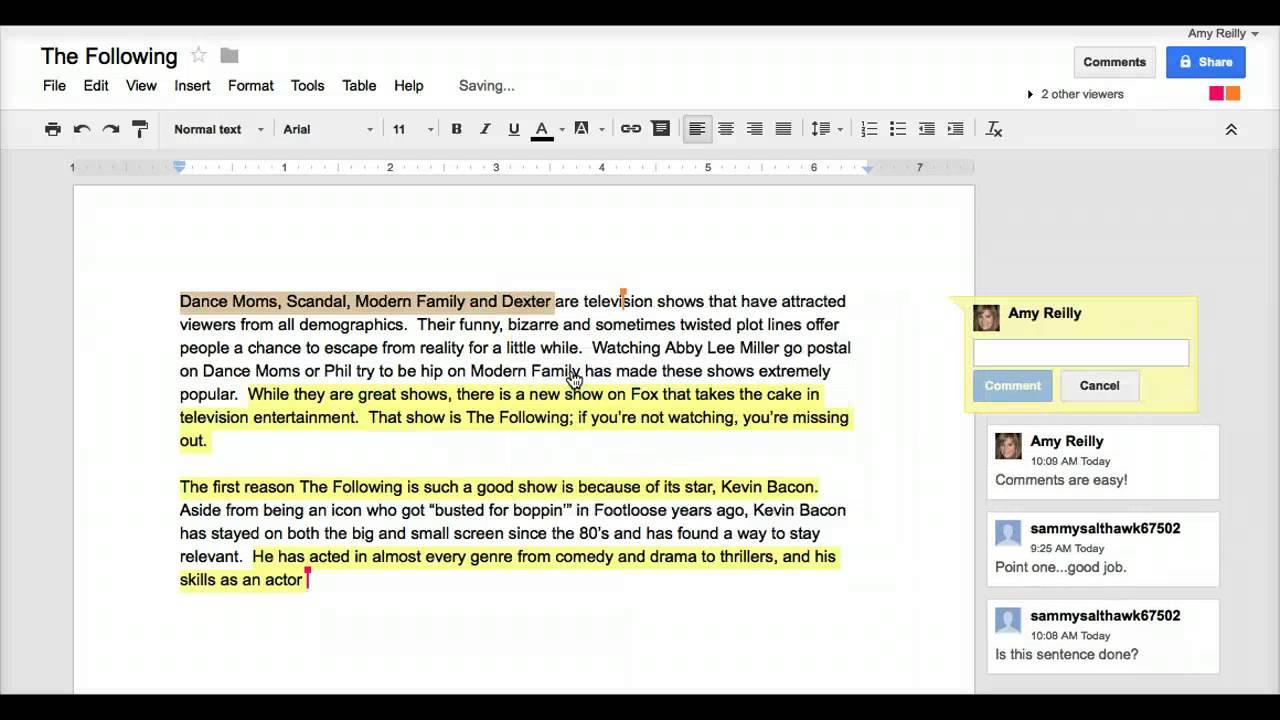The height and width of the screenshot is (720, 1280).
Task: Toggle numbered list
Action: 869,129
